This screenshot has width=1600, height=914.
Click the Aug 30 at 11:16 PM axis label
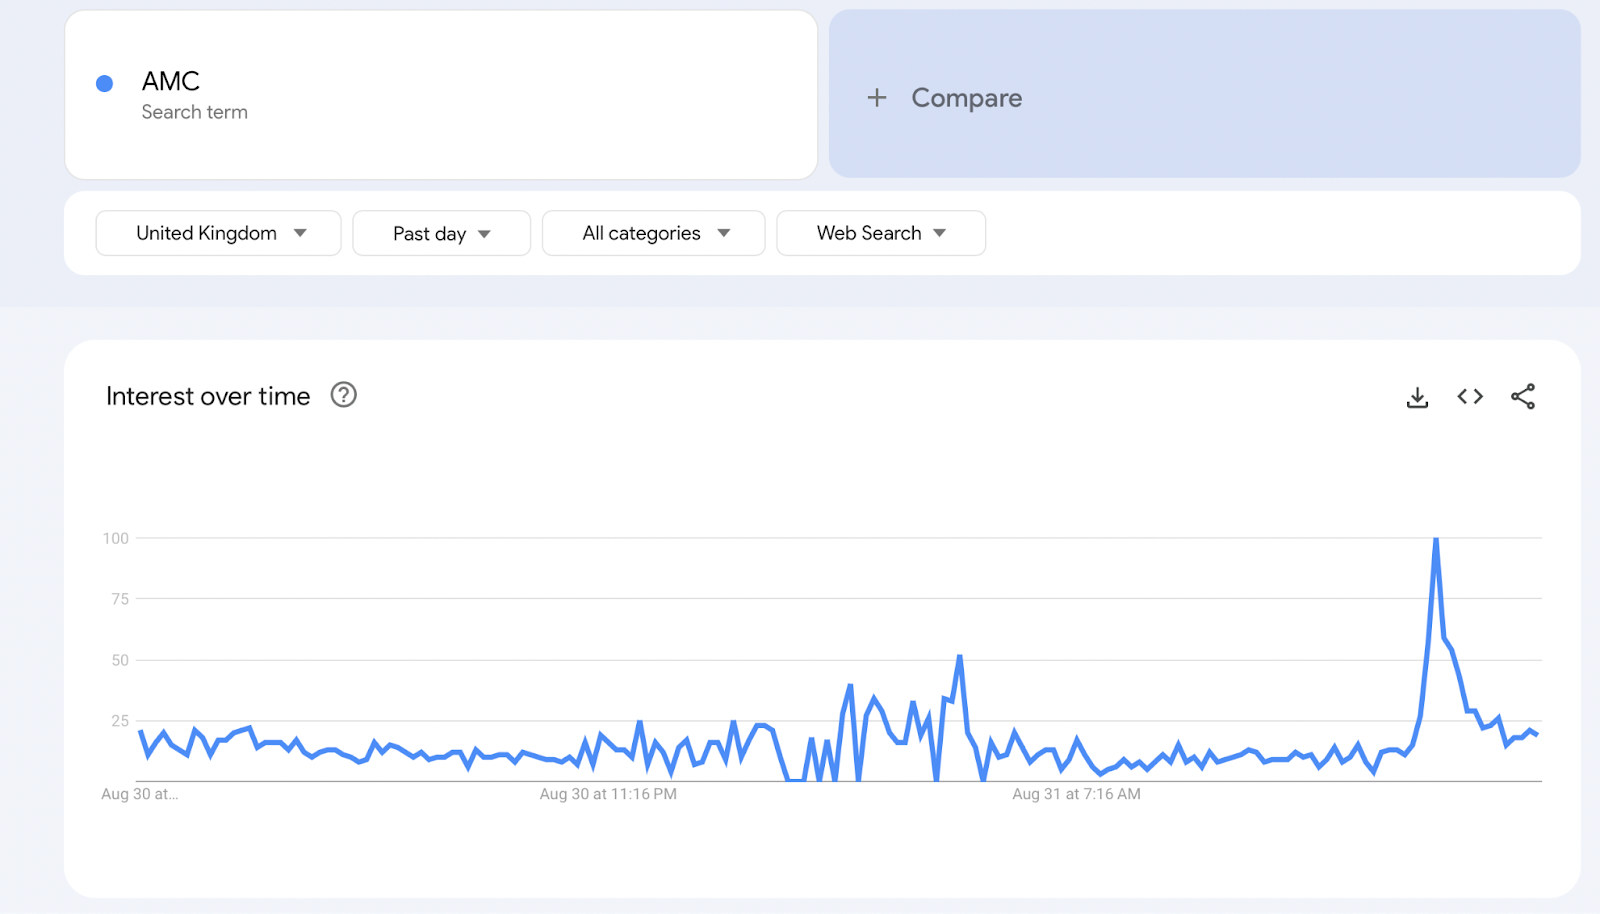[608, 794]
